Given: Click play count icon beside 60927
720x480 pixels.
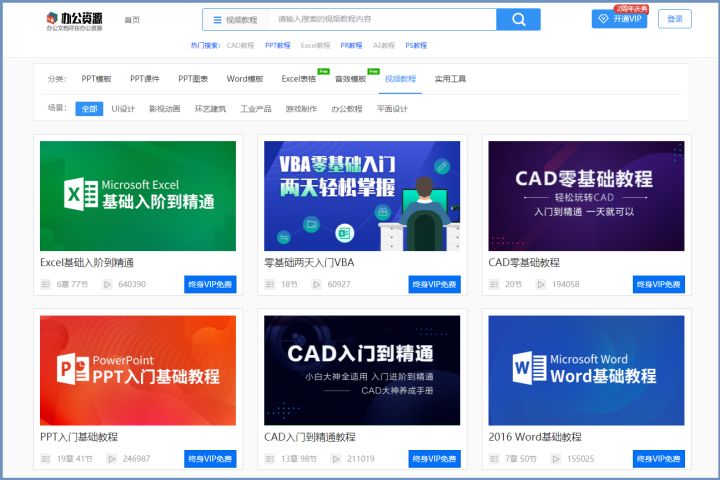Looking at the screenshot, I should point(316,284).
